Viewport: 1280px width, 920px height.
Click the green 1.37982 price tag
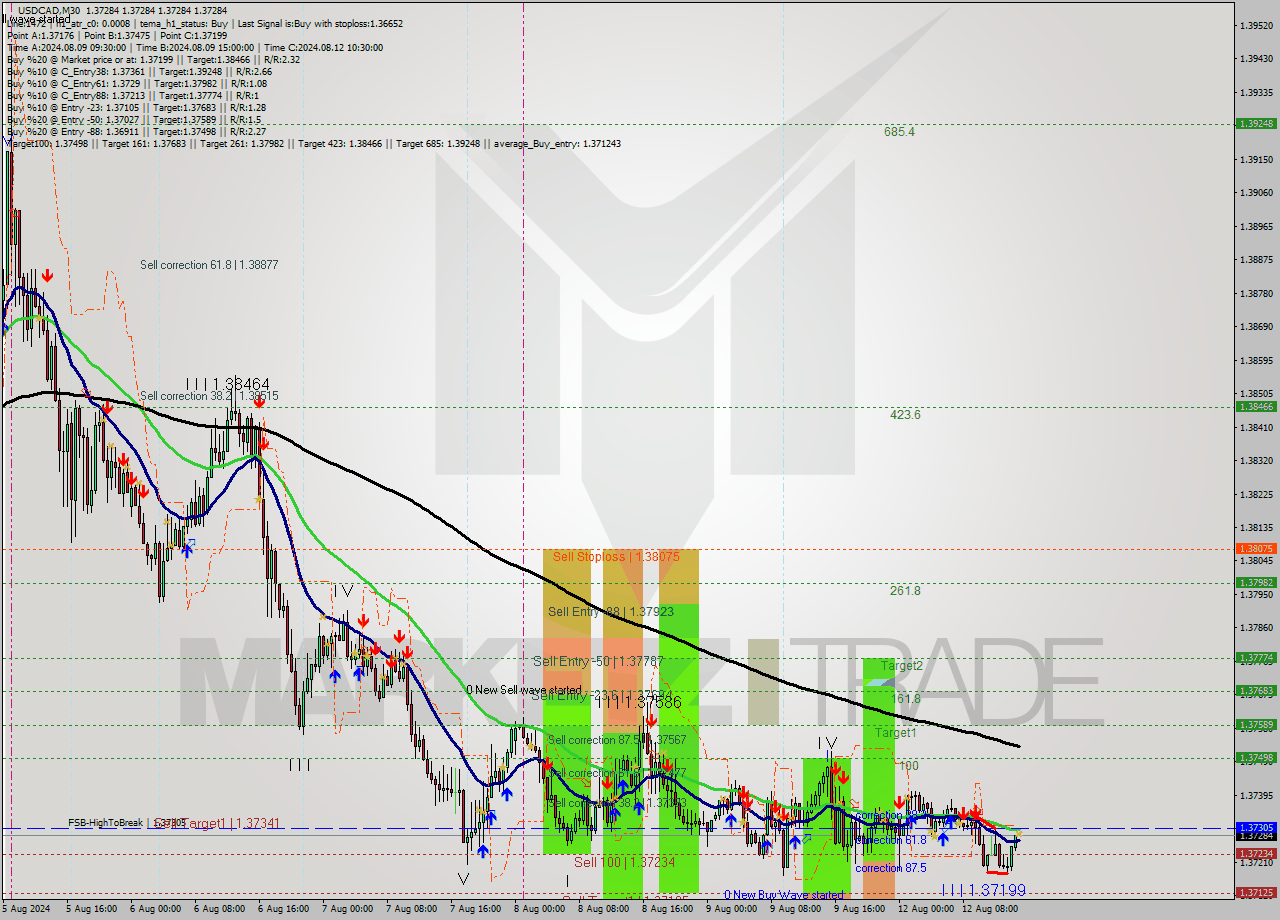1255,582
